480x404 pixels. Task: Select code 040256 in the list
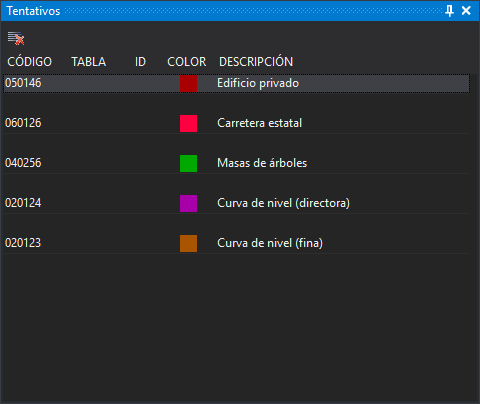click(23, 163)
